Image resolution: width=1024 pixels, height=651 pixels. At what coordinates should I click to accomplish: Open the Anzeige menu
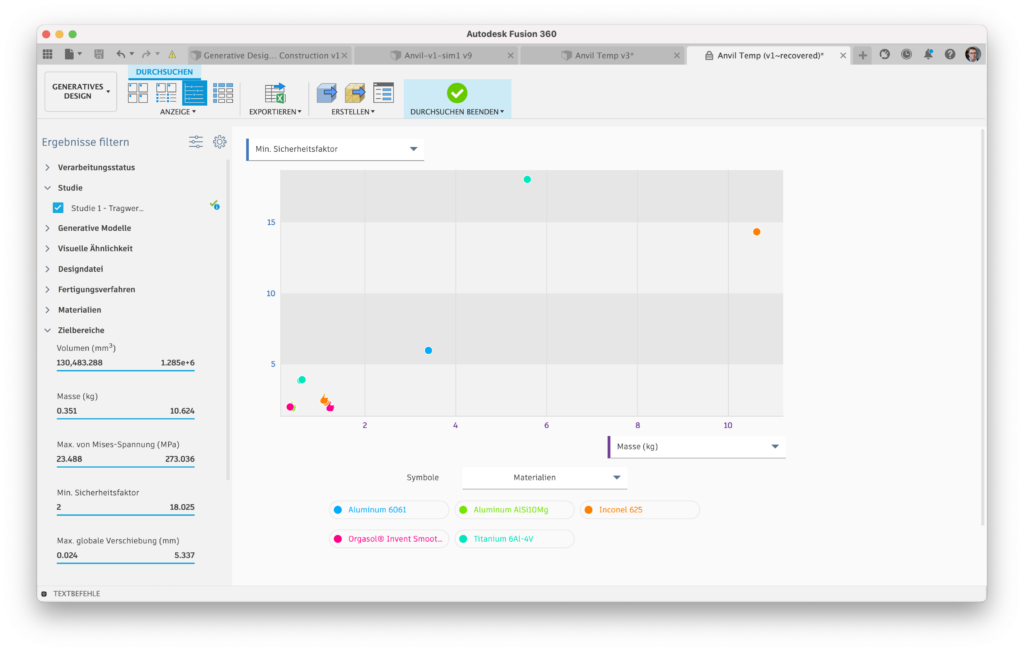(178, 112)
